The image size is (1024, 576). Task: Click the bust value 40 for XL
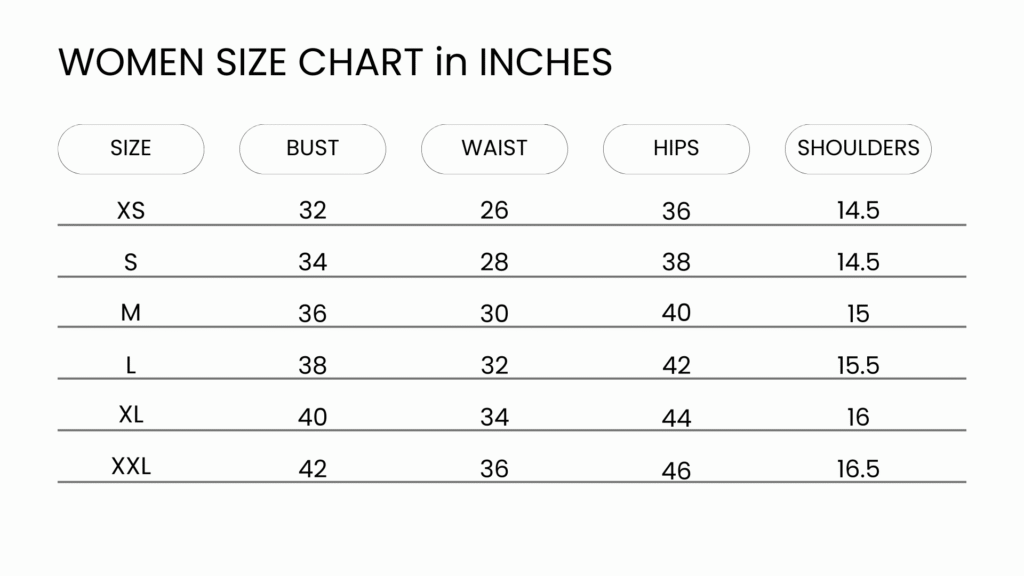312,417
